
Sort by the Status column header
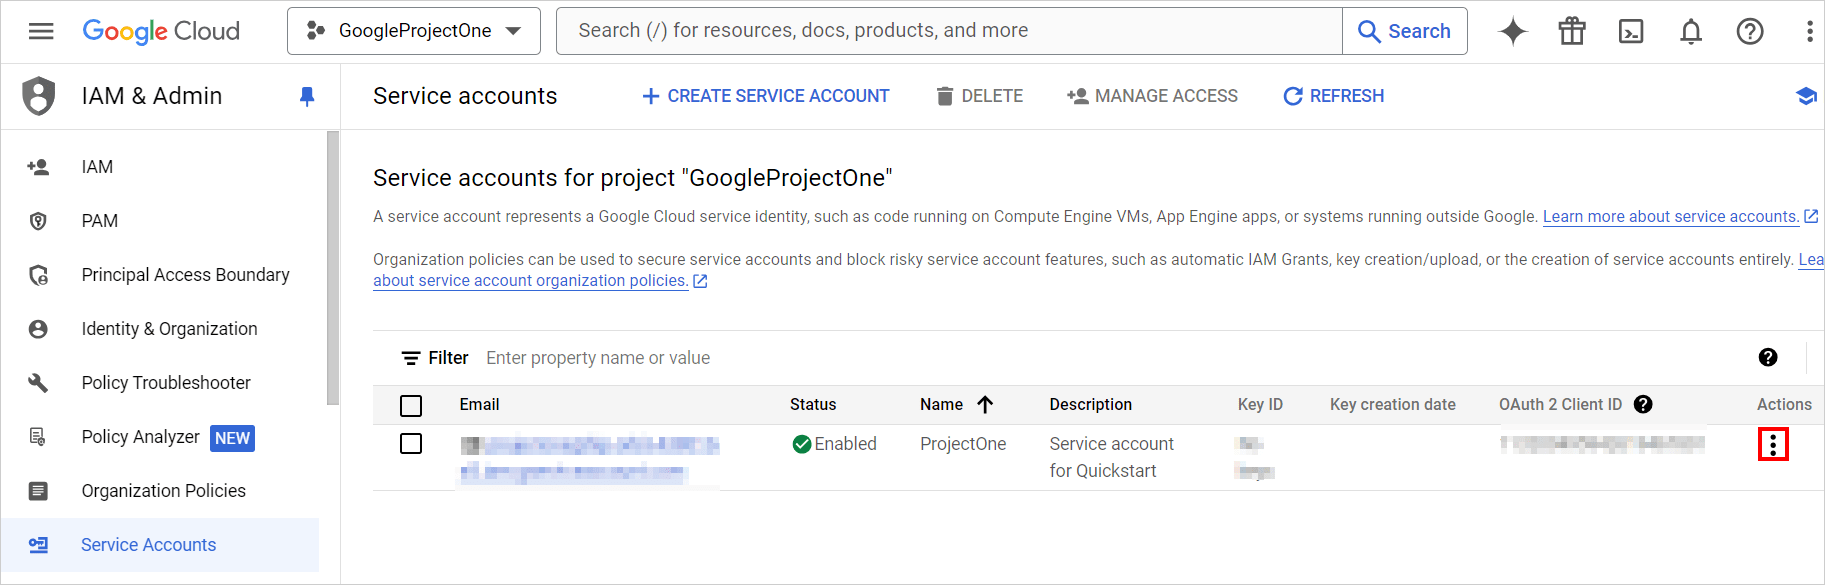tap(813, 405)
